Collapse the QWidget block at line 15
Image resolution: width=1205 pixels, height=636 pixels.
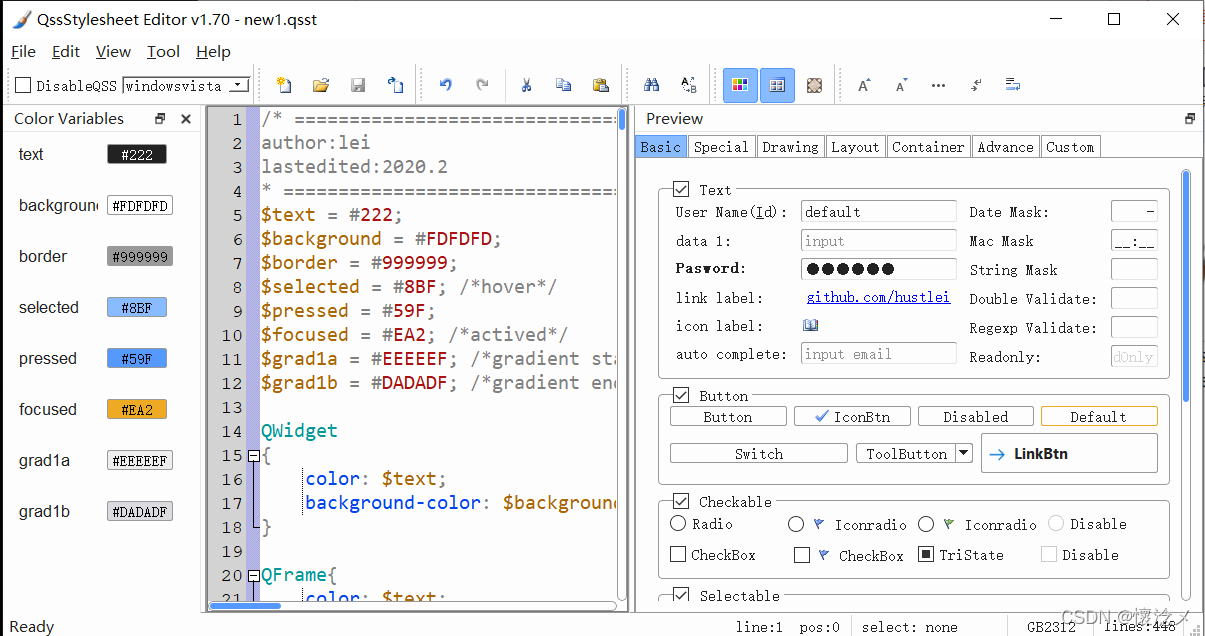(x=254, y=455)
